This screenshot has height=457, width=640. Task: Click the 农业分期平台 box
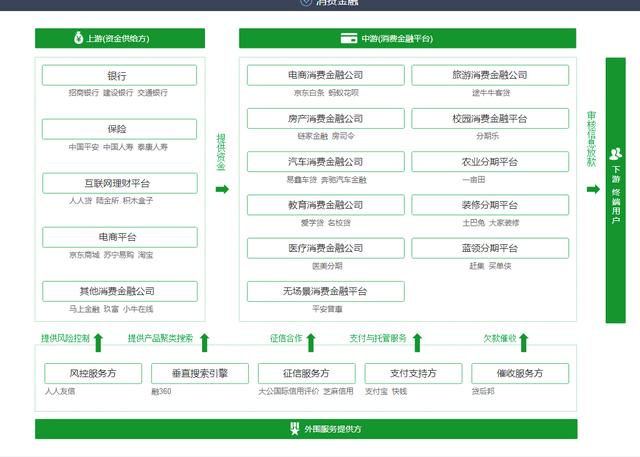click(490, 162)
